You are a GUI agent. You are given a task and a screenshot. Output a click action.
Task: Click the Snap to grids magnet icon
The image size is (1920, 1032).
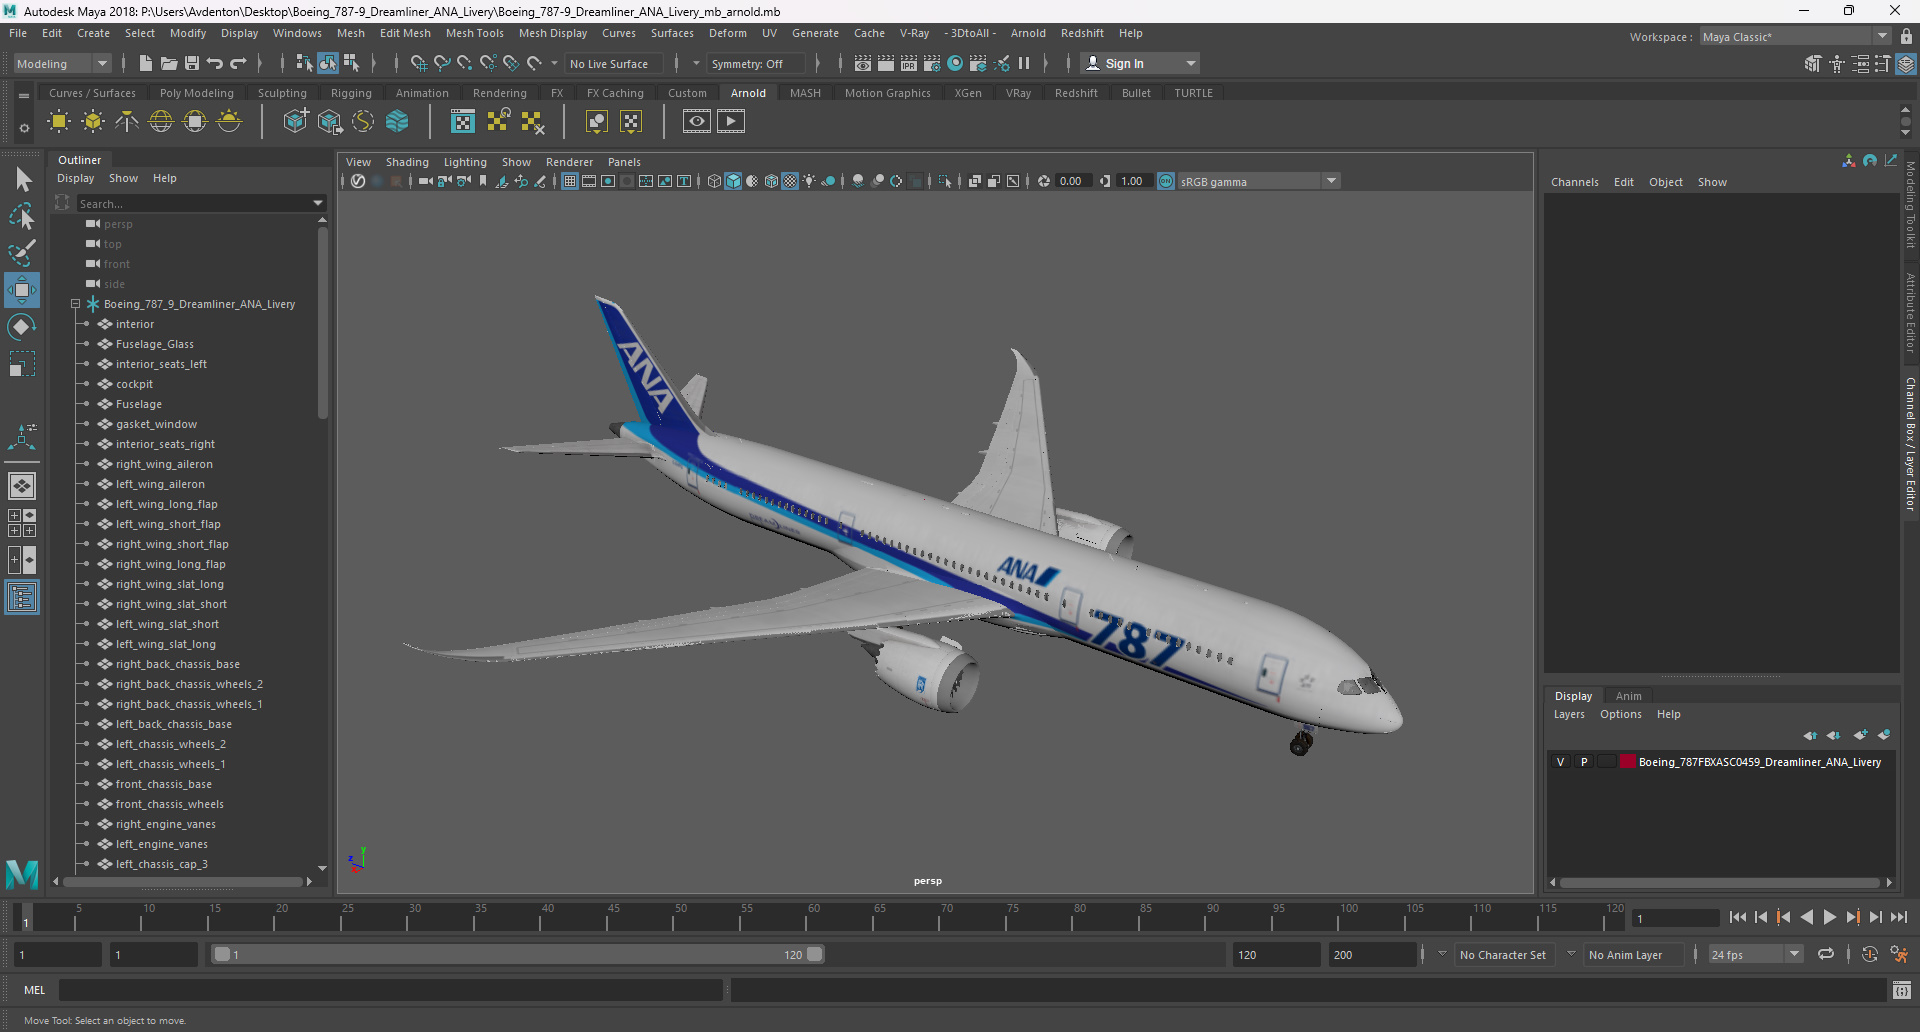(x=419, y=63)
